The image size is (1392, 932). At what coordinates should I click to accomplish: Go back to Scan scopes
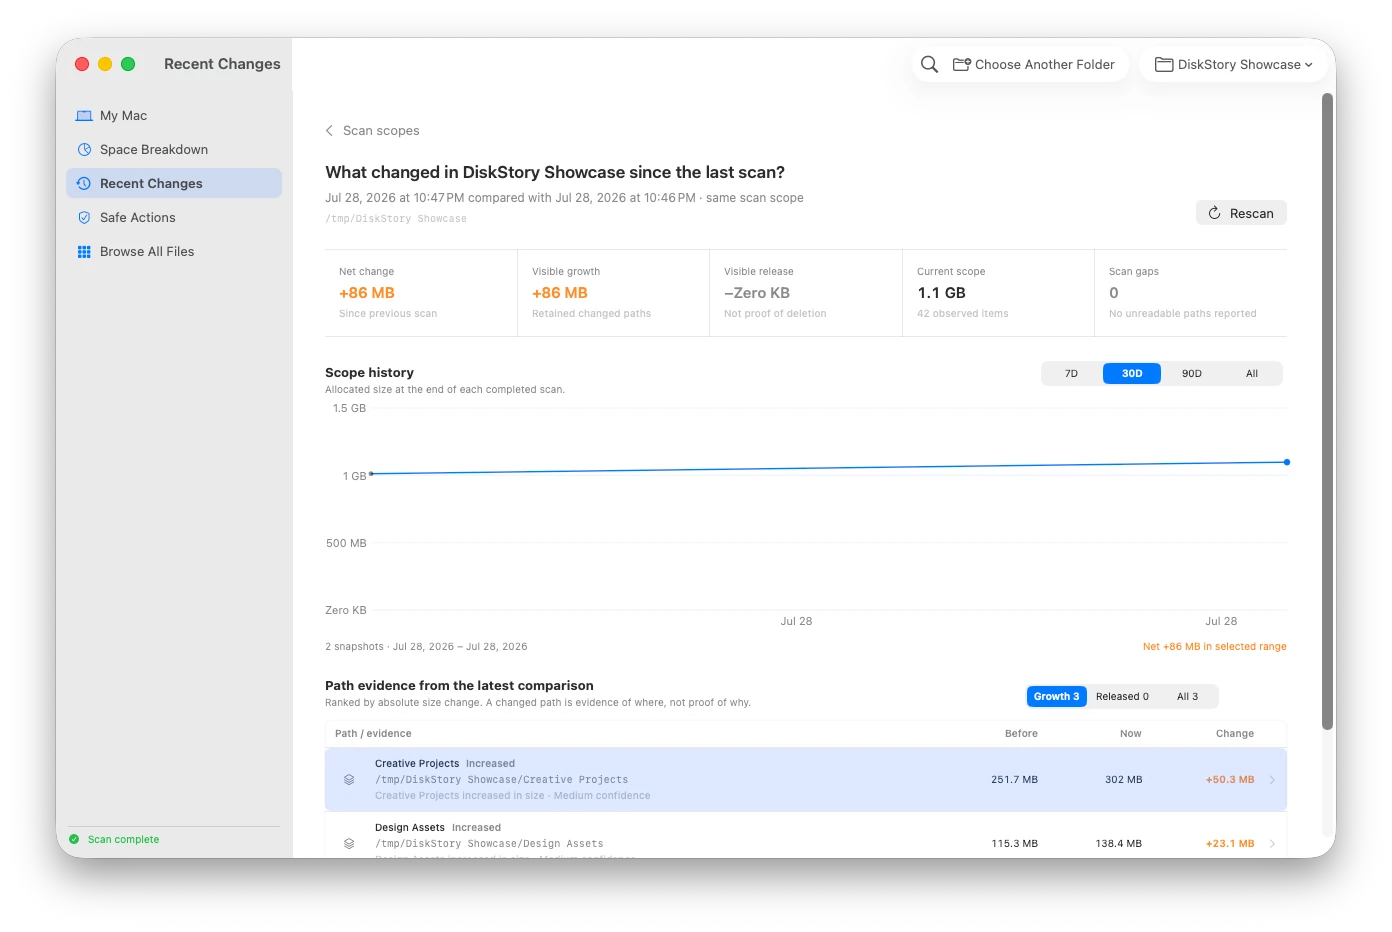pos(372,131)
